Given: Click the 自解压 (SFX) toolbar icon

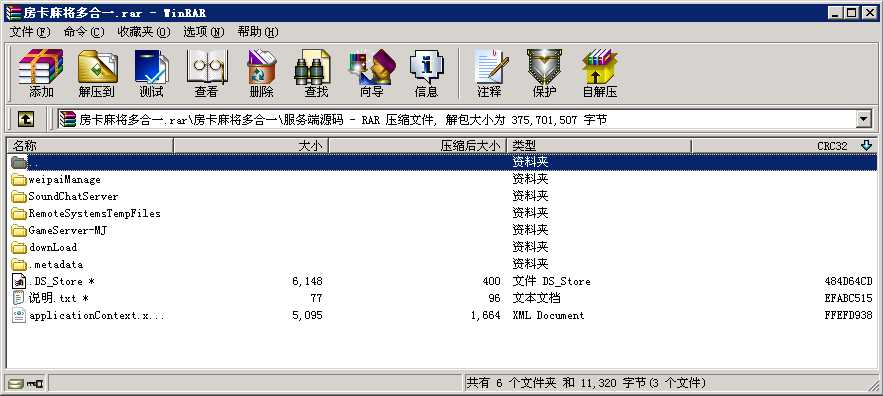Looking at the screenshot, I should click(x=600, y=73).
